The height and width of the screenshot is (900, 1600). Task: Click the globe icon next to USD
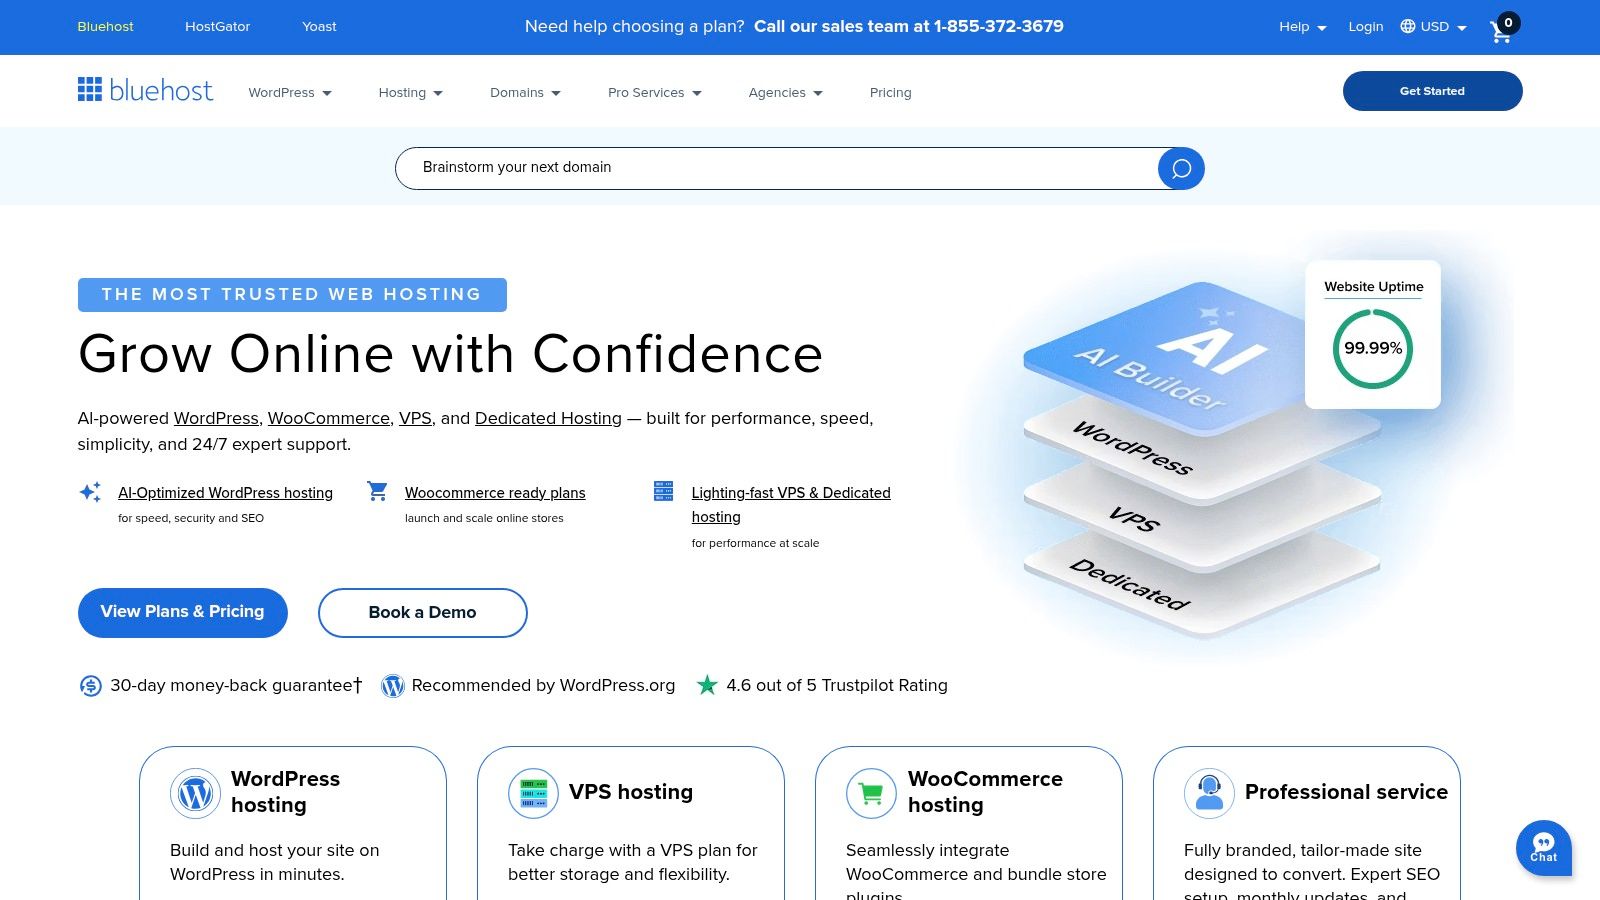click(x=1407, y=26)
